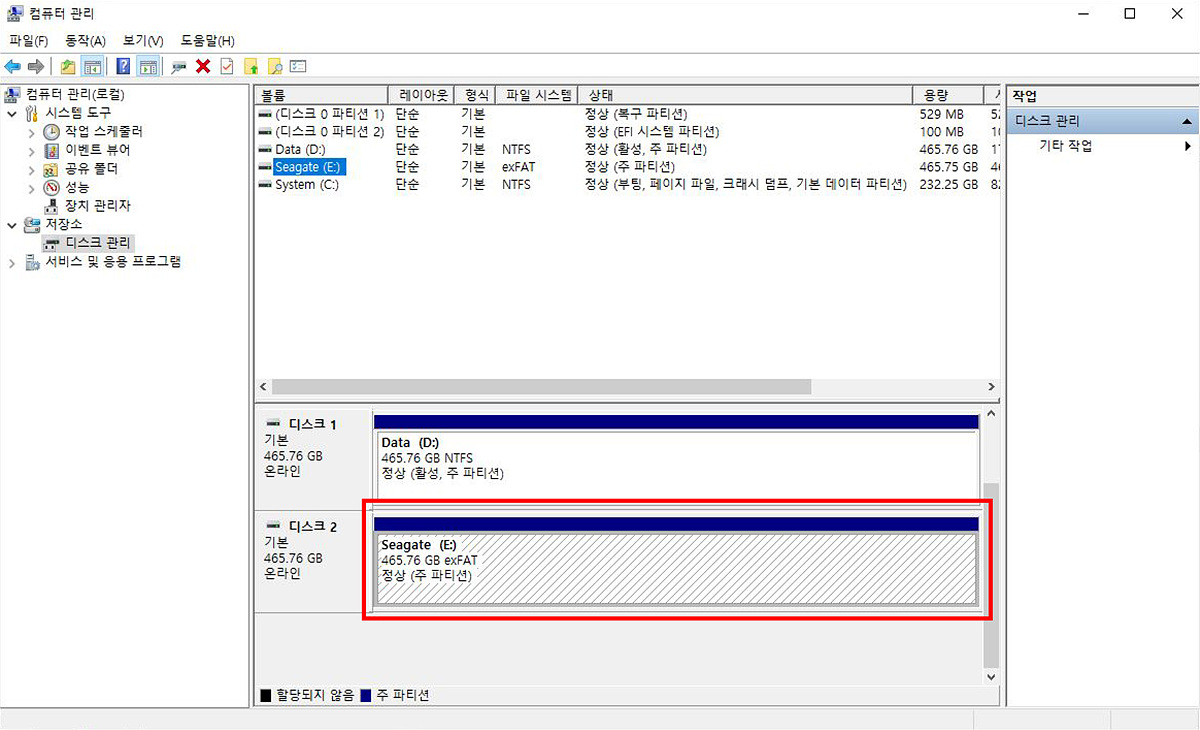Image resolution: width=1200 pixels, height=730 pixels.
Task: Collapse the 시스템 도구 node
Action: click(x=12, y=113)
